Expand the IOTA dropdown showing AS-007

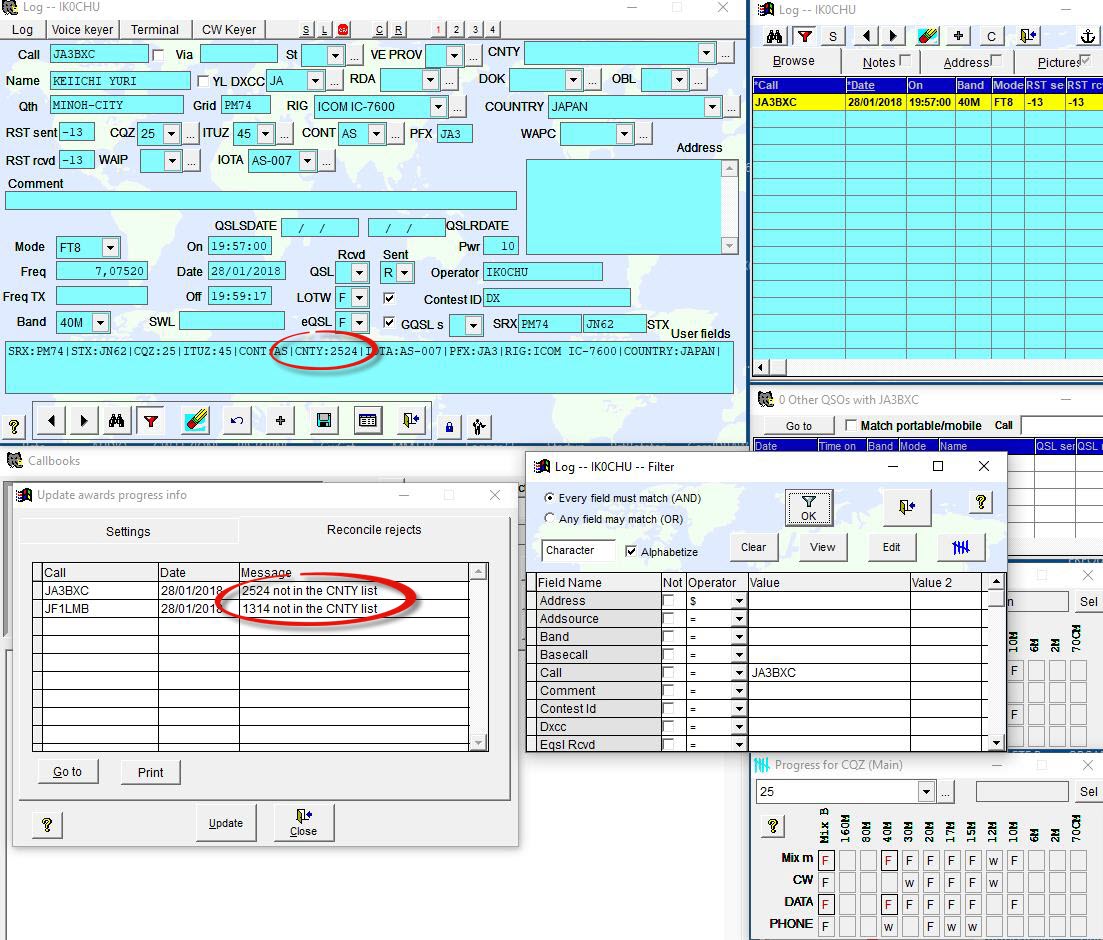tap(307, 161)
